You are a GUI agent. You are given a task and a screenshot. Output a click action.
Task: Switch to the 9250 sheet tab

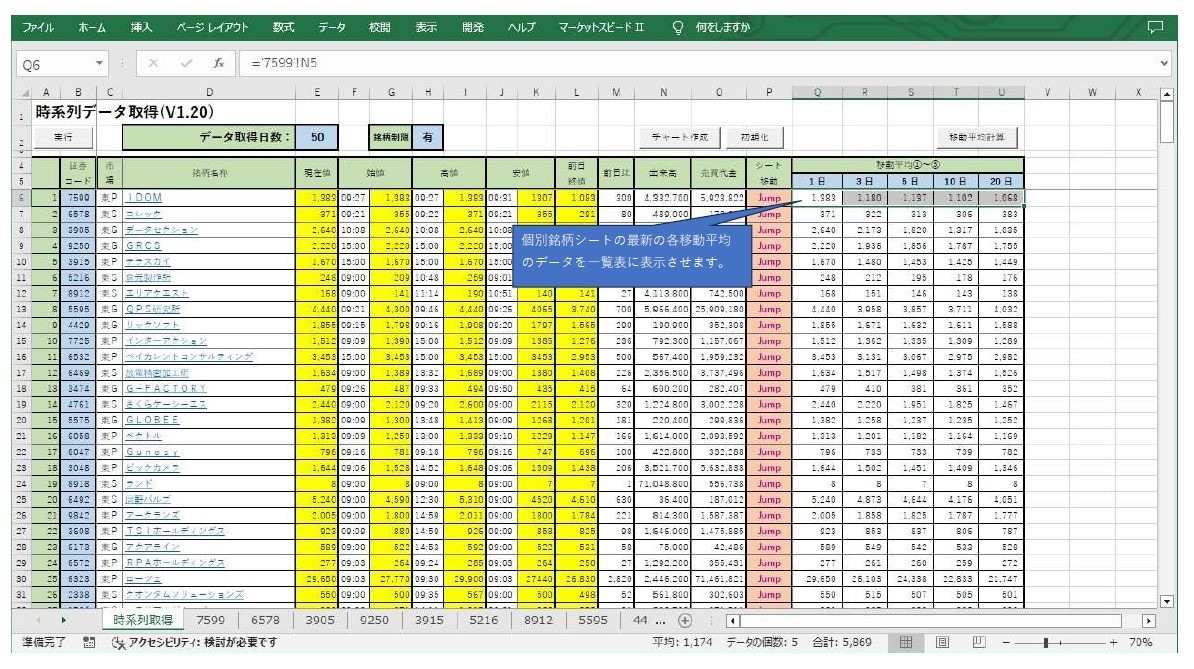[374, 620]
